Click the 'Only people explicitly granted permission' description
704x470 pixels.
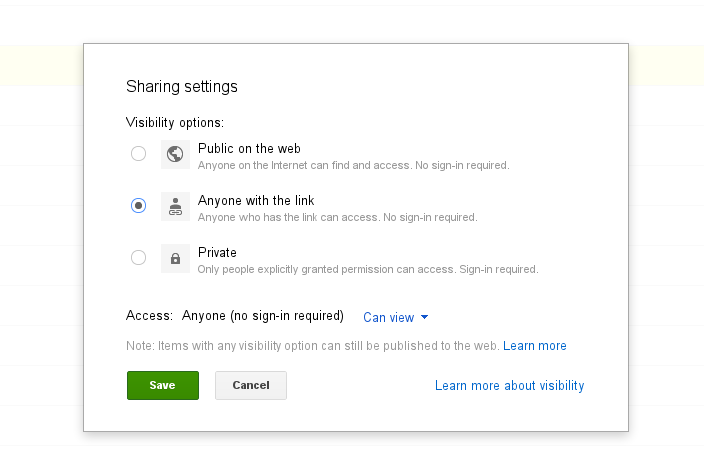tap(367, 269)
